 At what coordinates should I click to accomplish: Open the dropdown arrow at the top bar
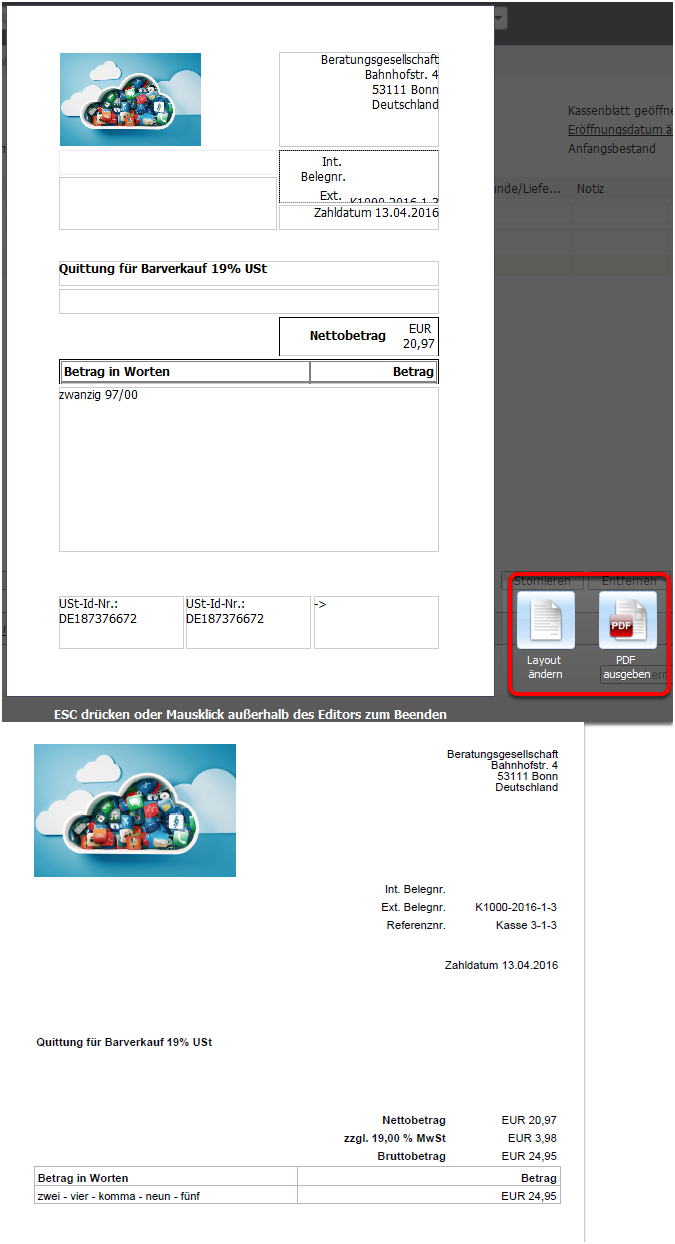(x=499, y=18)
